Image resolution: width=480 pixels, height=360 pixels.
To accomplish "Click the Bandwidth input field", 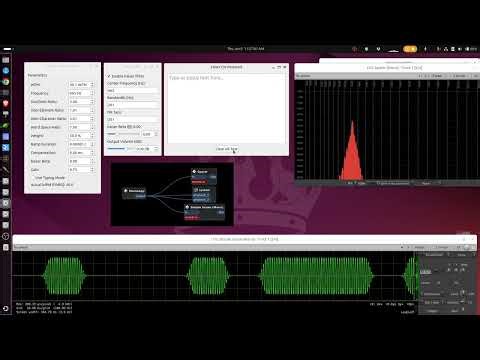I will [x=132, y=105].
